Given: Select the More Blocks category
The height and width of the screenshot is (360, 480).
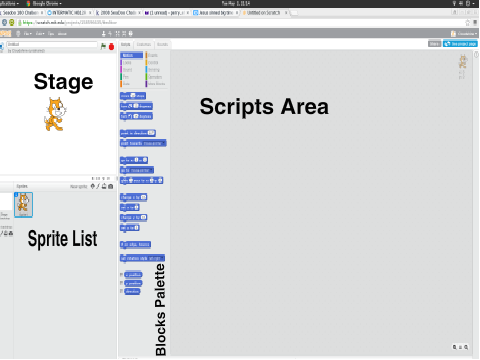Looking at the screenshot, I should (156, 84).
